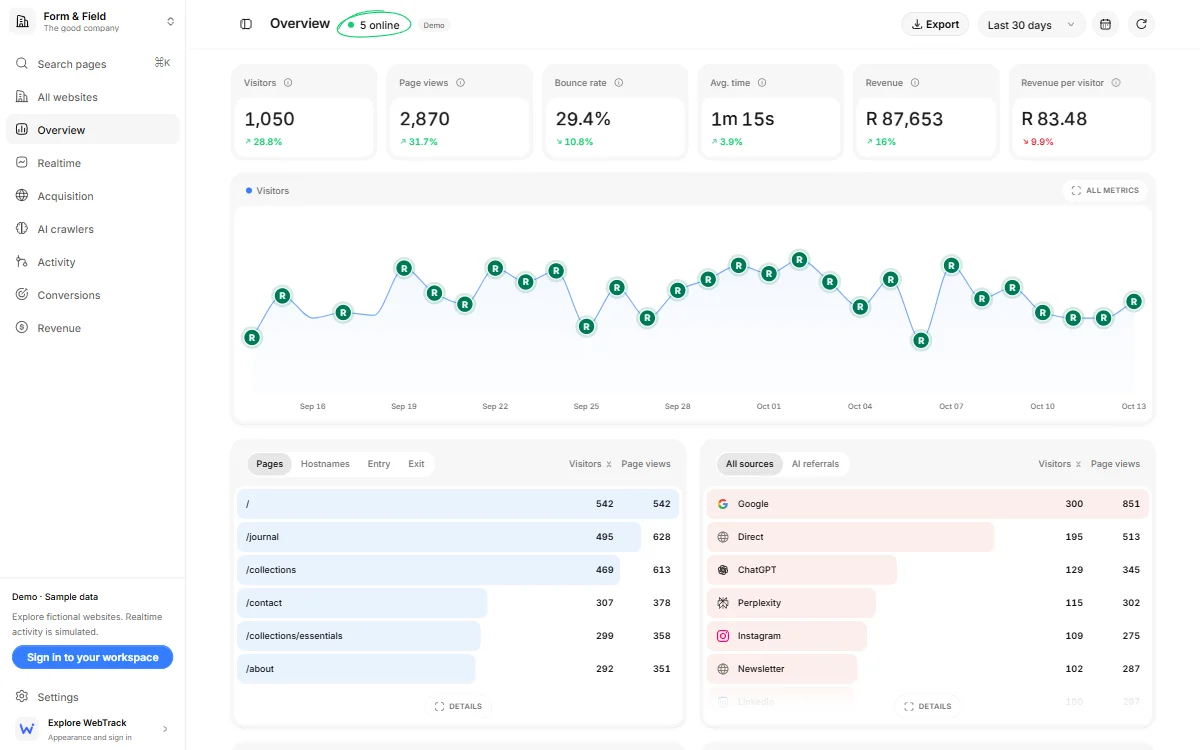Screen dimensions: 1200x750
Task: Open the Overview sidebar item
Action: tap(92, 130)
